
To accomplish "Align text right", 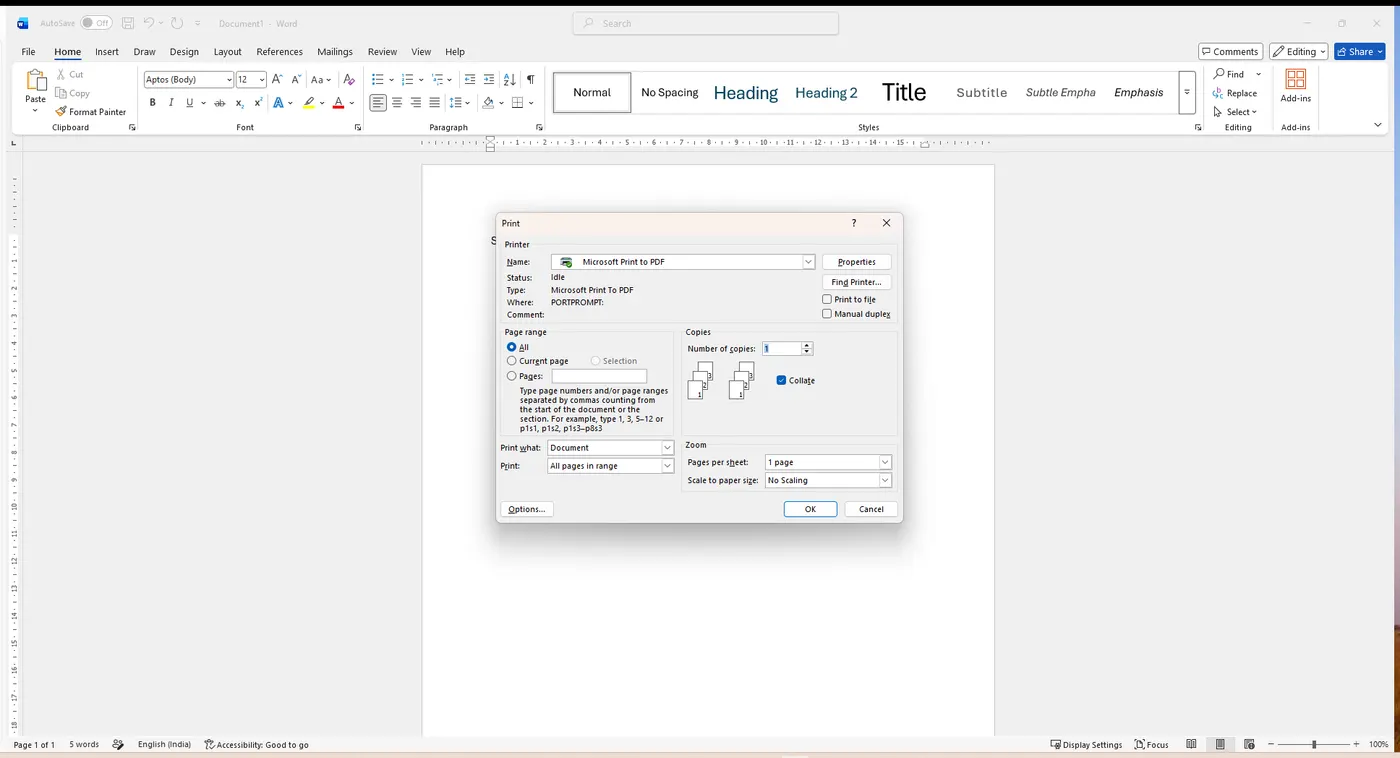I will click(x=416, y=103).
